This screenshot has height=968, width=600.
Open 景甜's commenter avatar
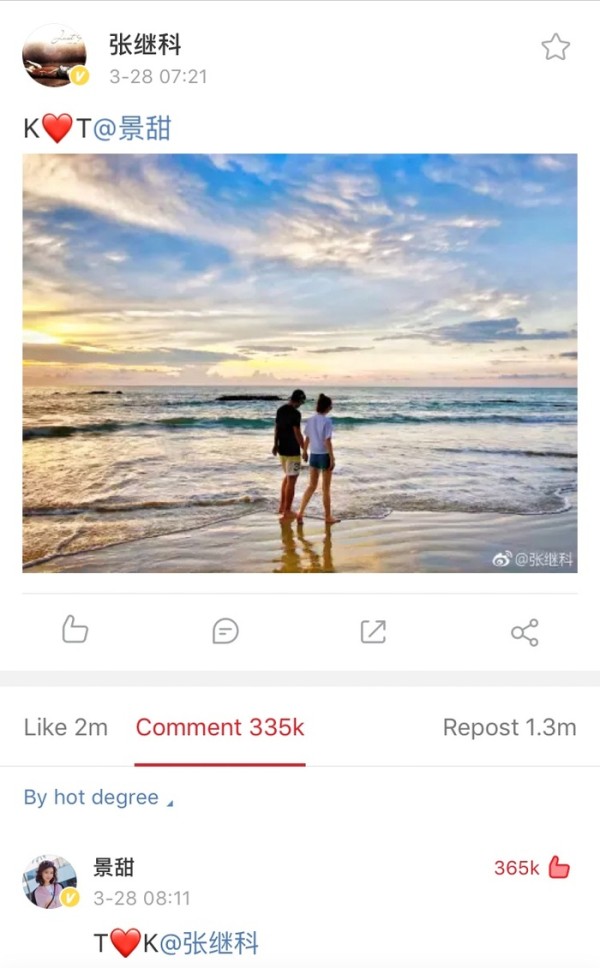pyautogui.click(x=51, y=882)
